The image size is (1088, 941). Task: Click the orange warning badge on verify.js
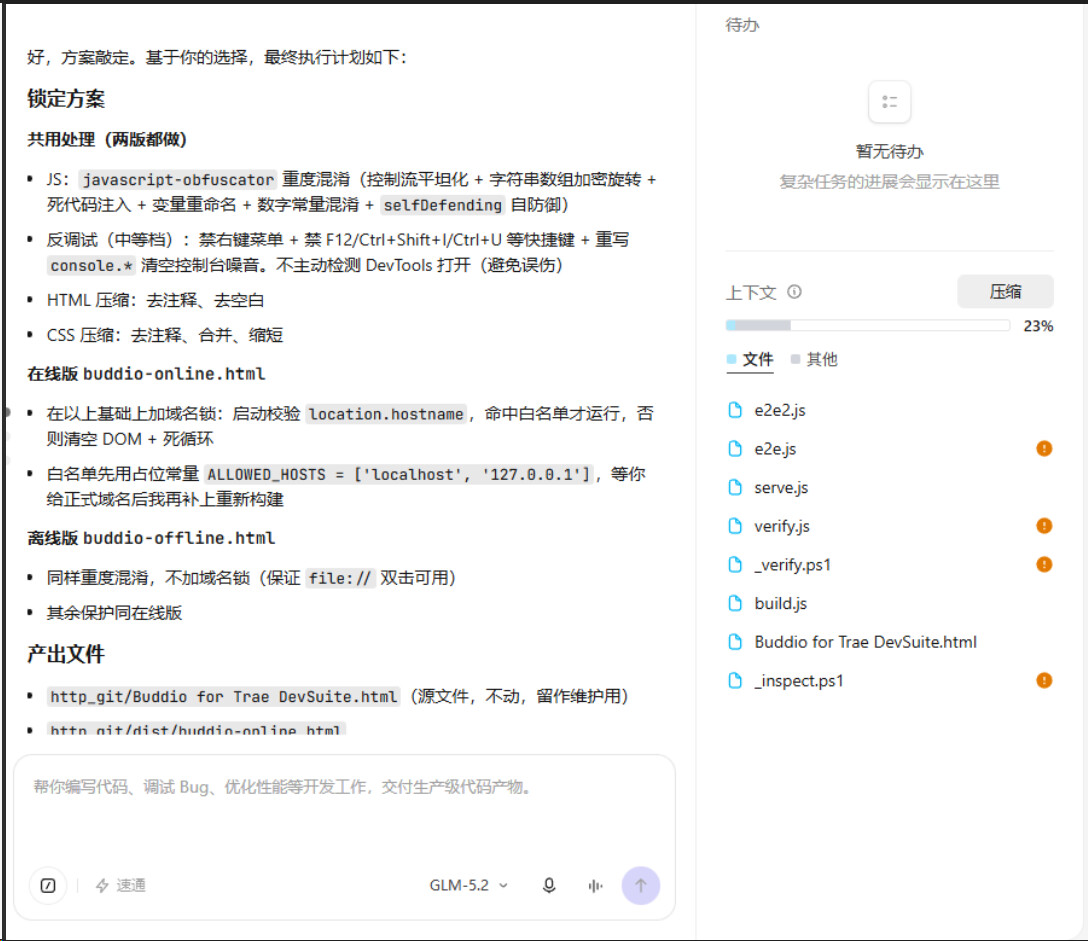point(1044,526)
